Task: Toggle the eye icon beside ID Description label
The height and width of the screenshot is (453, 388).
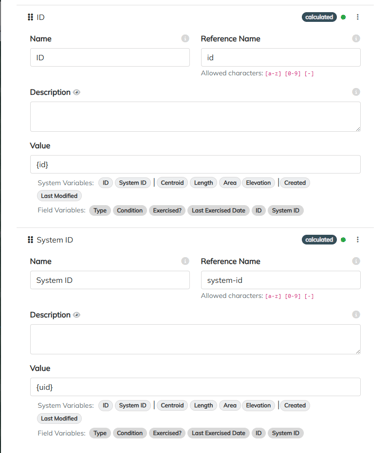Action: [x=77, y=92]
